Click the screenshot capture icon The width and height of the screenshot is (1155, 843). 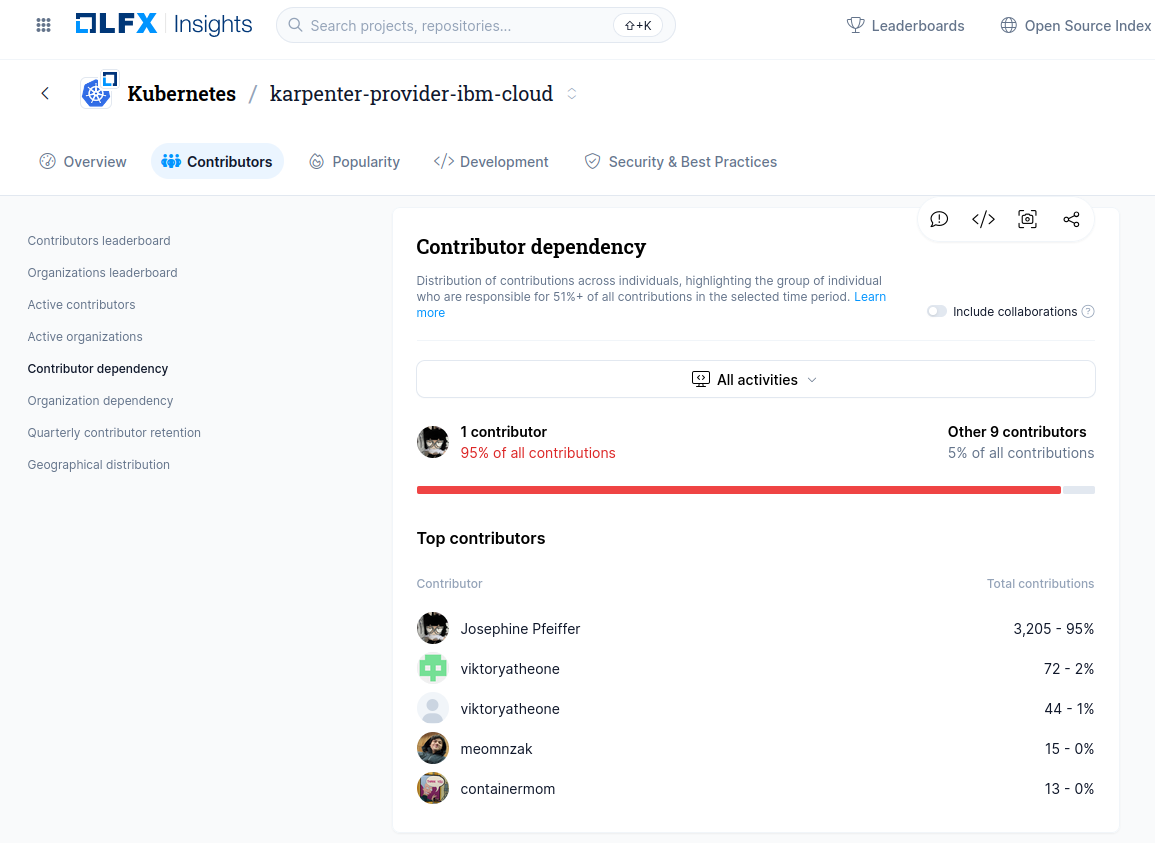(1027, 220)
